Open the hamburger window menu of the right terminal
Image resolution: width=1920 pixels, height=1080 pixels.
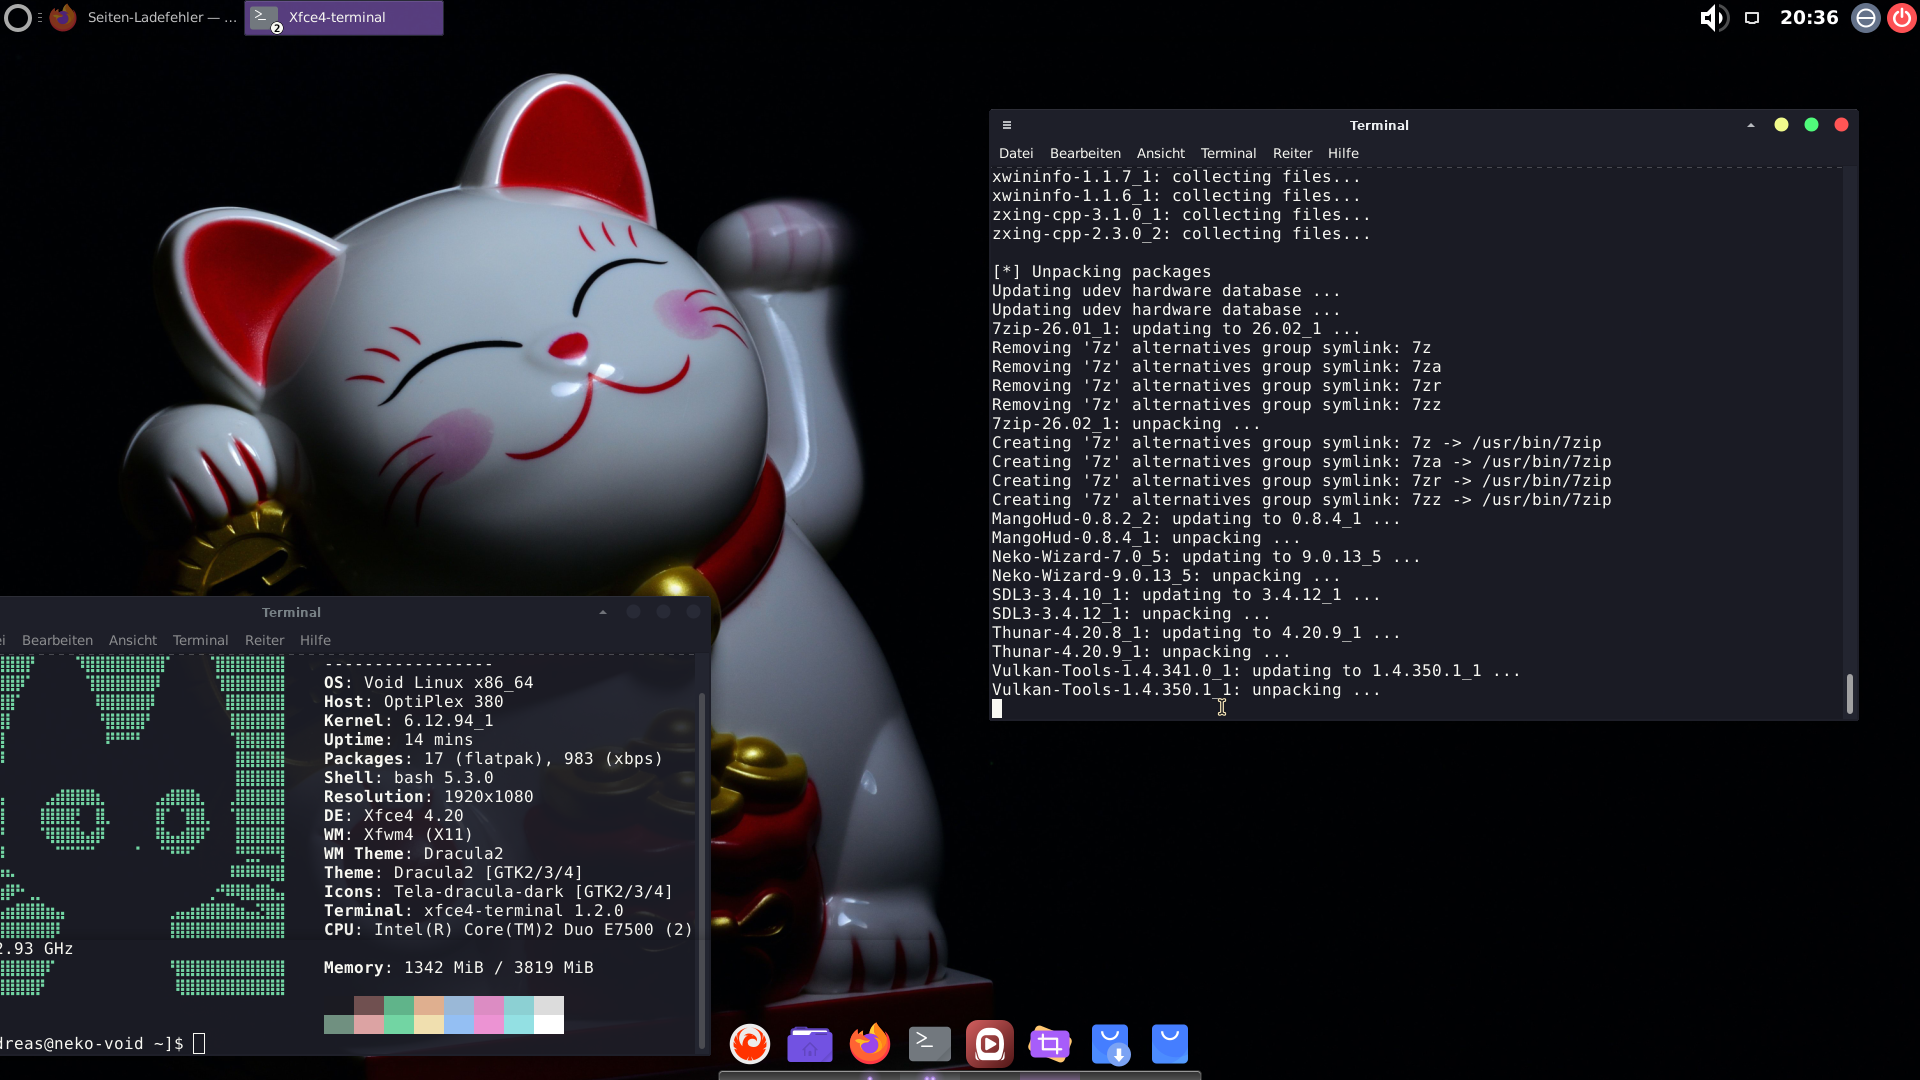[1007, 125]
